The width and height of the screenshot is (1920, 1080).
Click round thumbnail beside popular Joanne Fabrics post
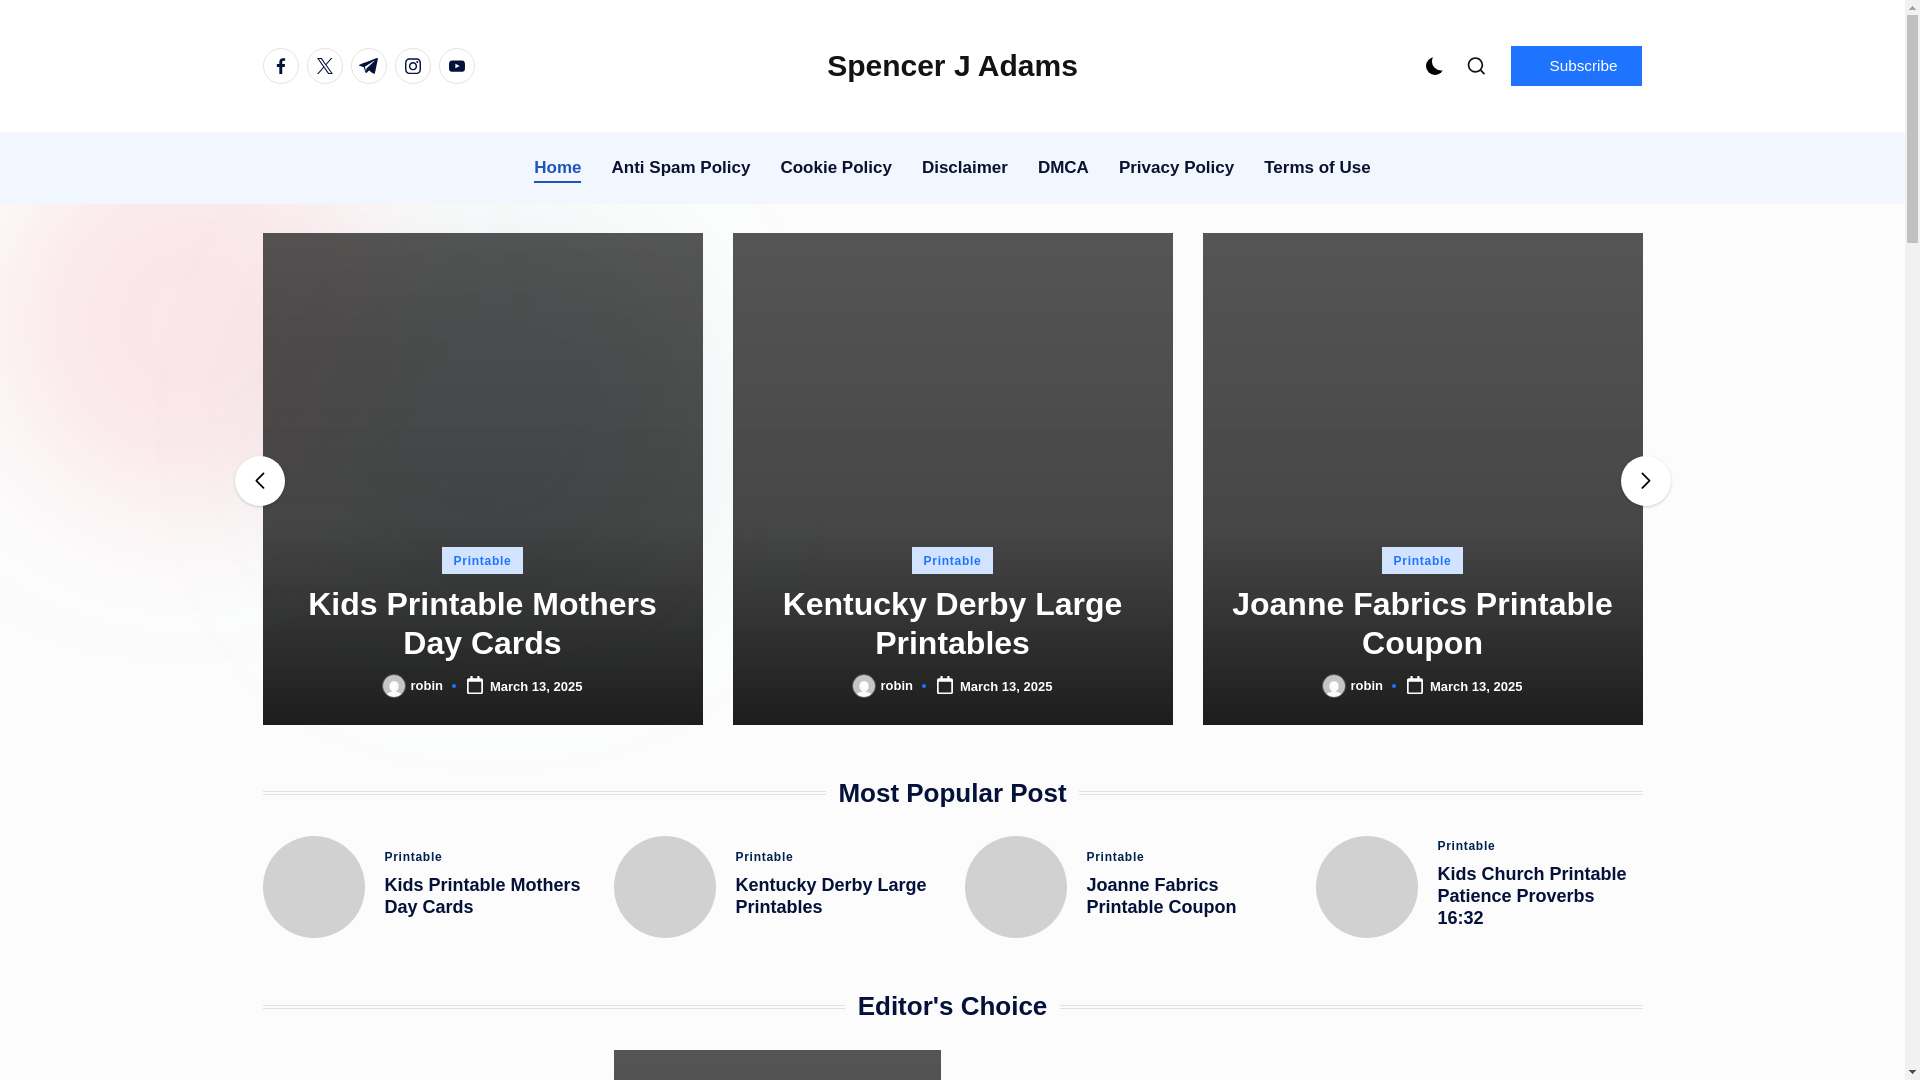pyautogui.click(x=1016, y=887)
